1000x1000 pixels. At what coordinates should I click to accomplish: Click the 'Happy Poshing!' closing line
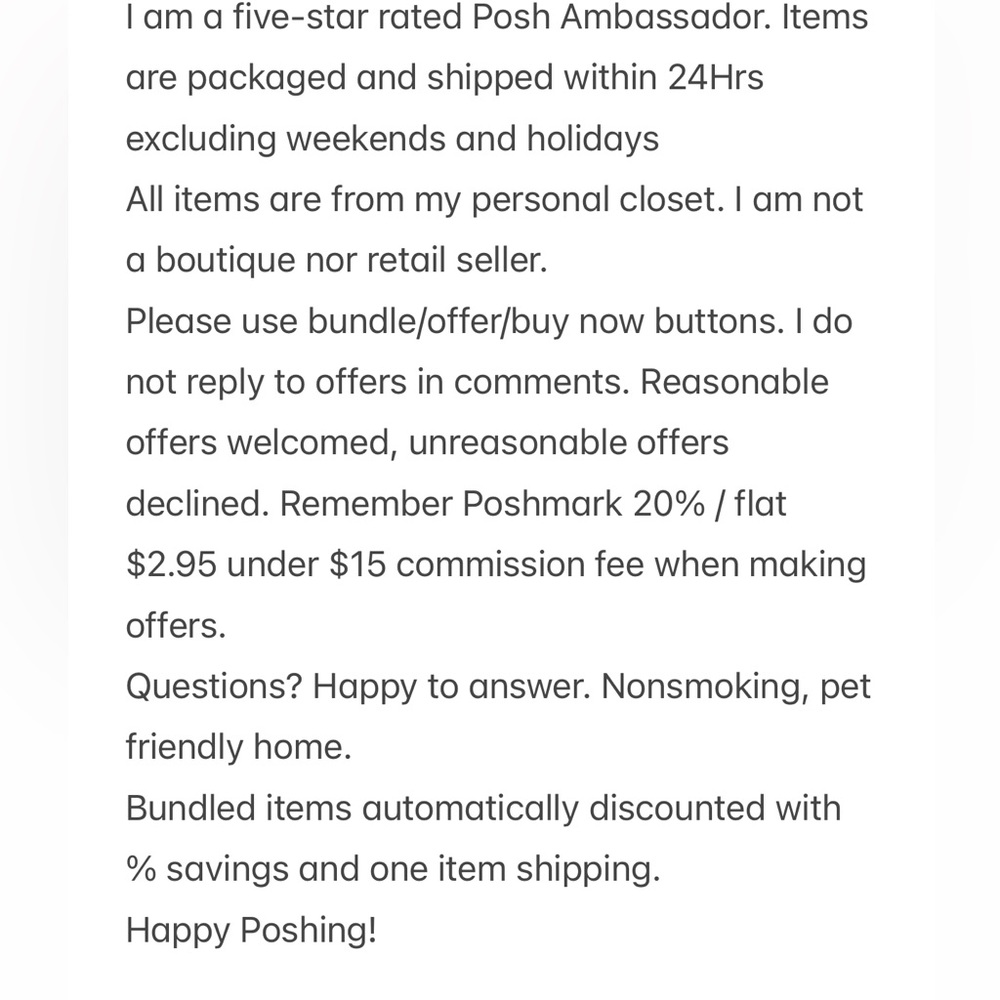click(x=251, y=930)
